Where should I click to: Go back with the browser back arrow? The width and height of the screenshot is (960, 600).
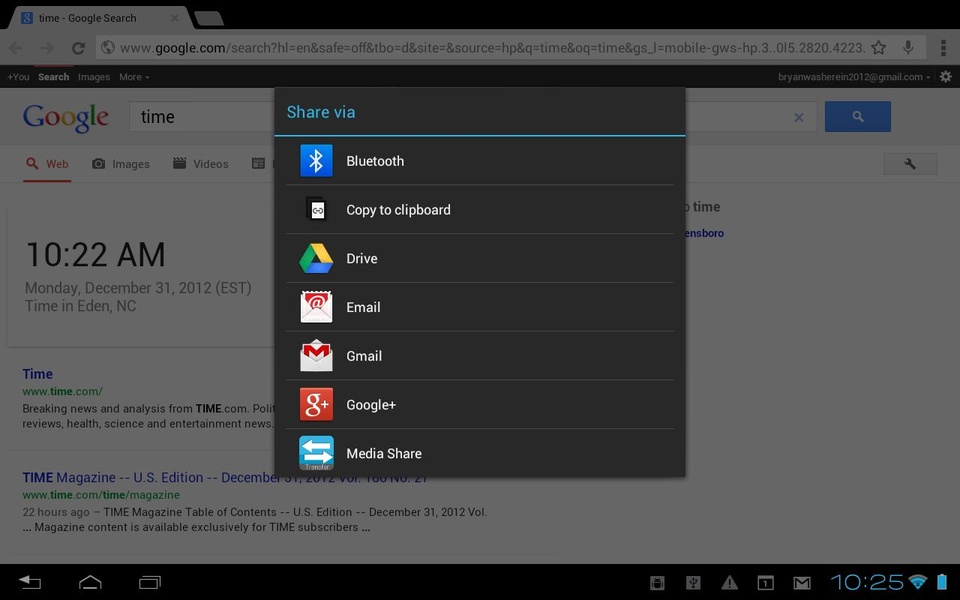pos(16,48)
